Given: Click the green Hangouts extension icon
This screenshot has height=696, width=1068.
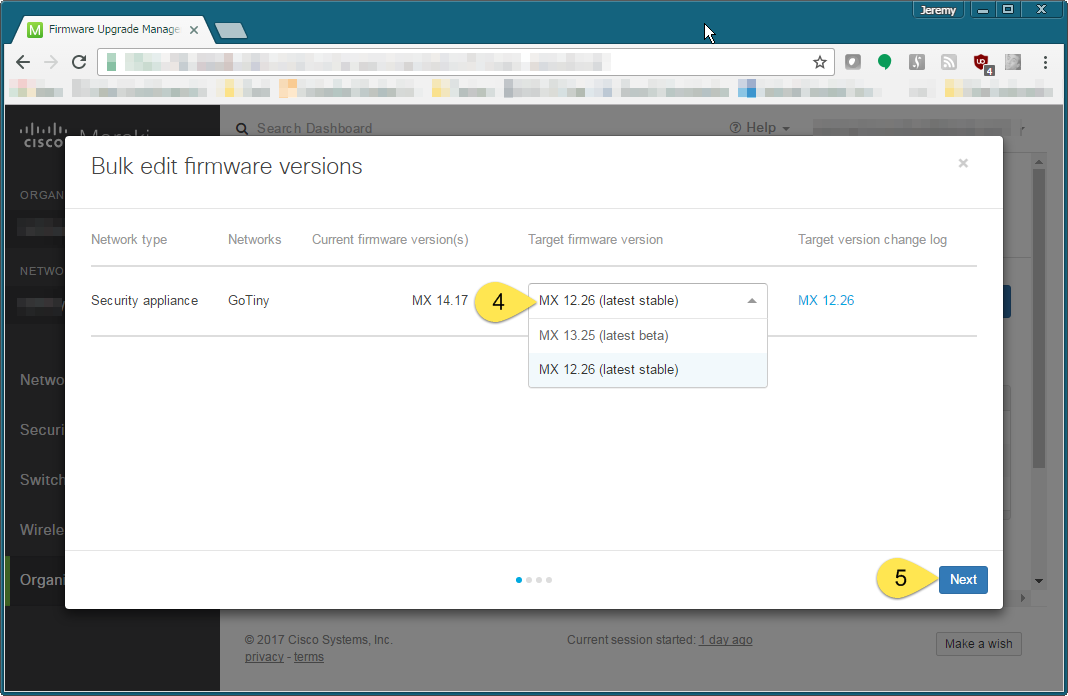Looking at the screenshot, I should pos(885,62).
